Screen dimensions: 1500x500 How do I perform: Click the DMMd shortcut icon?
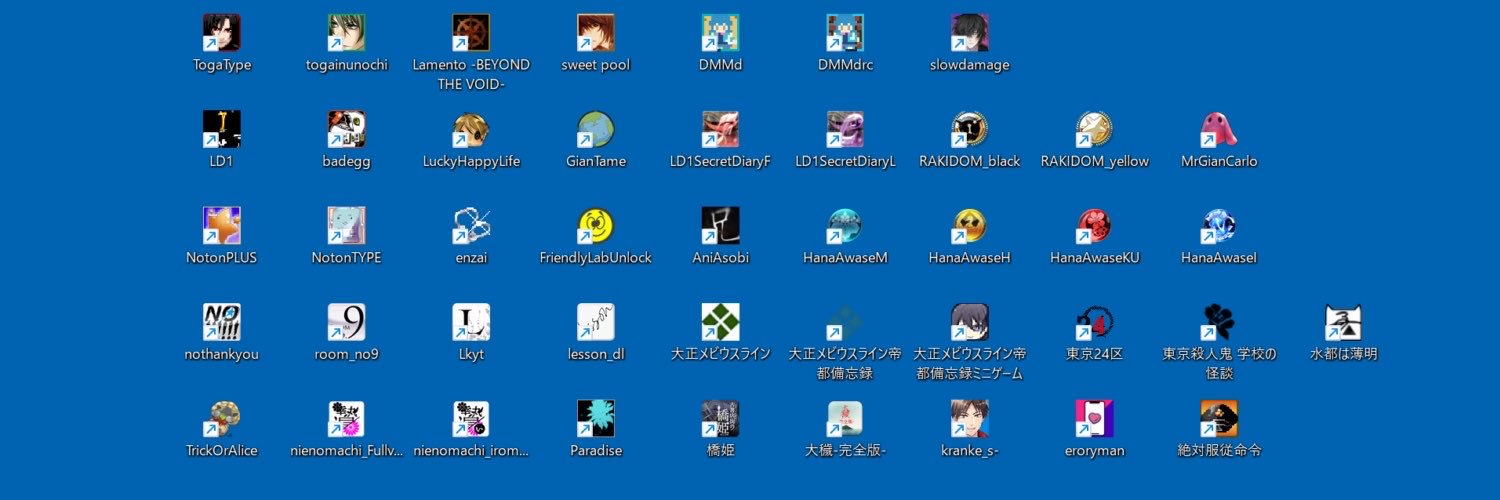[x=721, y=33]
